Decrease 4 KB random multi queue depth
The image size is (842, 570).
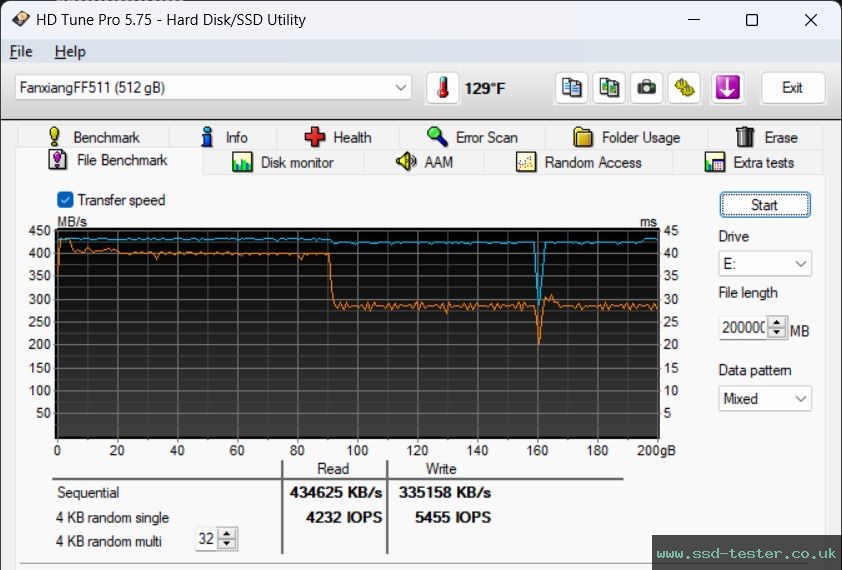tap(227, 544)
